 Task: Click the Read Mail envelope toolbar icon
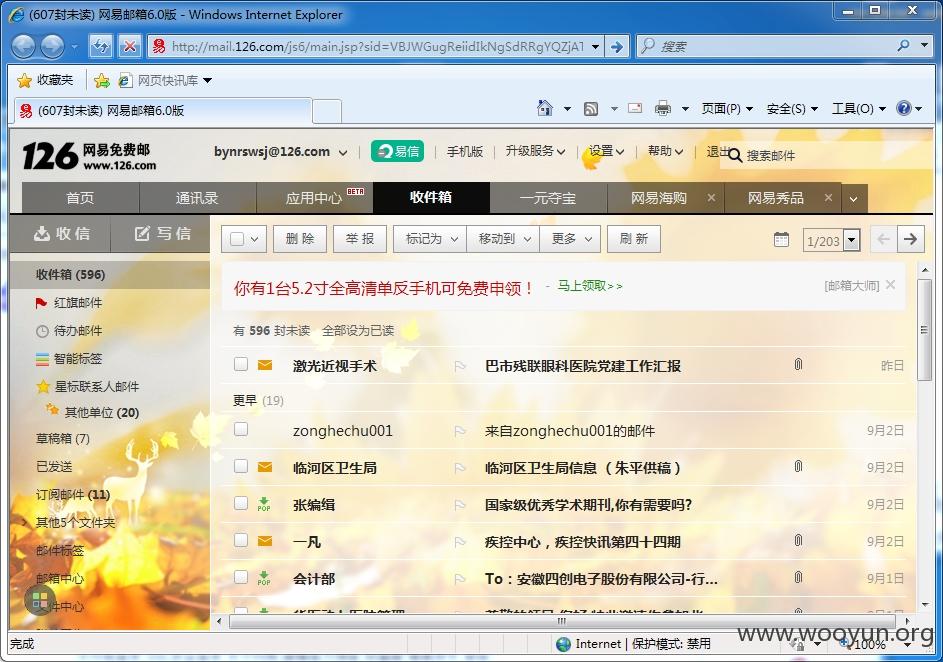[635, 108]
